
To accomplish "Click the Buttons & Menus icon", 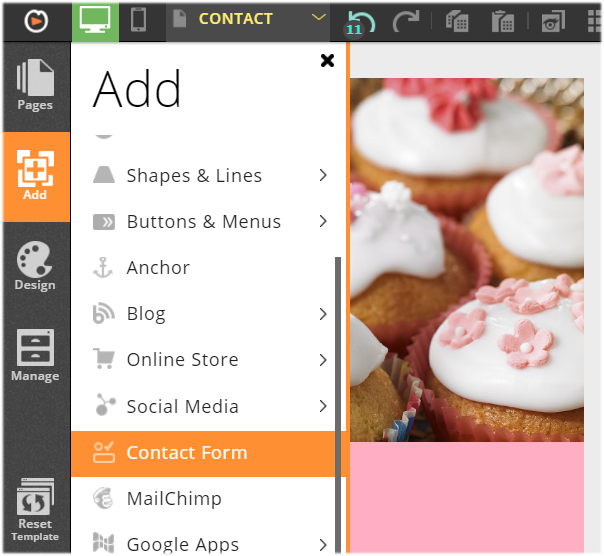I will coord(104,222).
